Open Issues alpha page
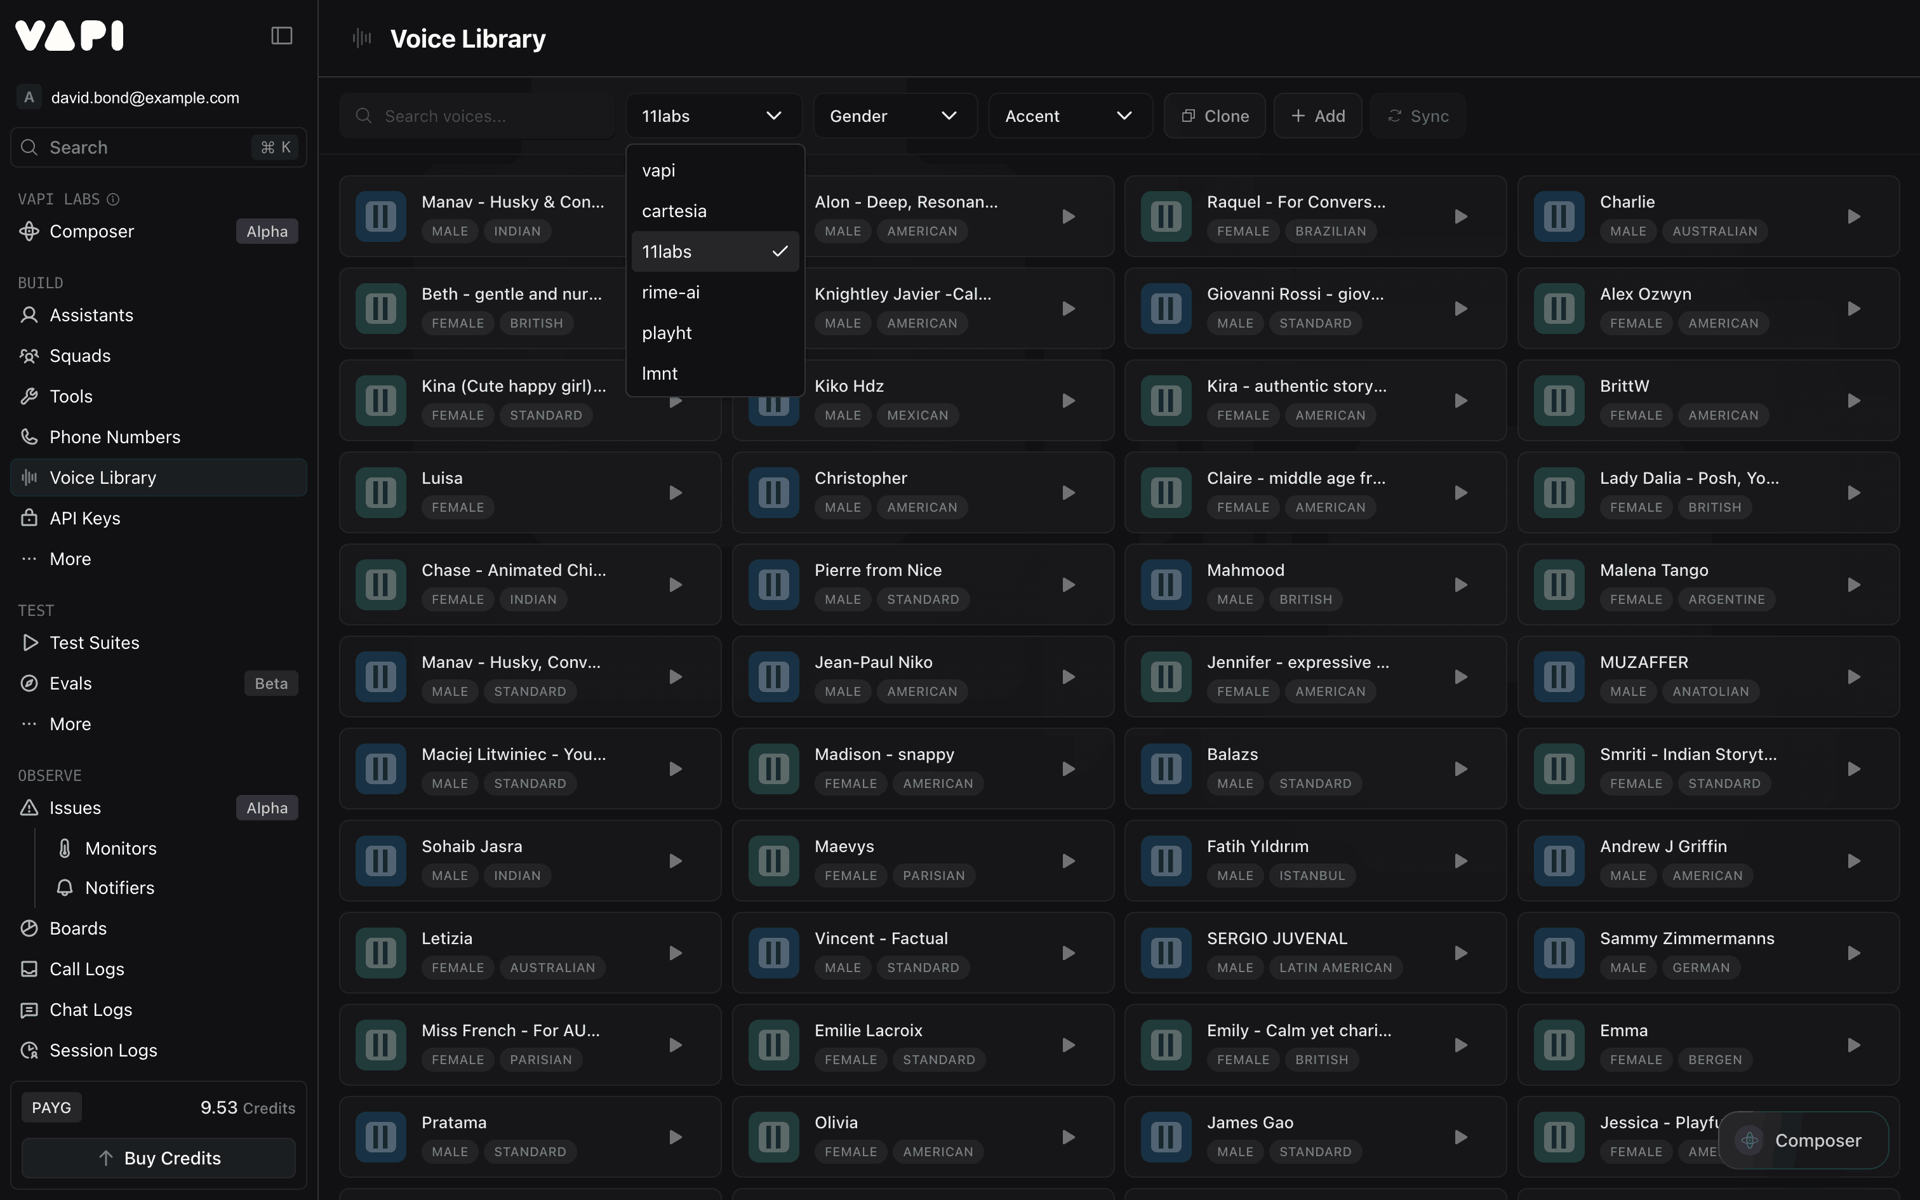The height and width of the screenshot is (1200, 1920). point(159,808)
